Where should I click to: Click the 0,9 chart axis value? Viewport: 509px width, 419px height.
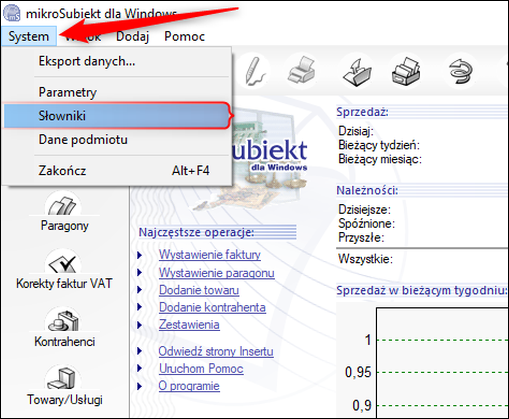coord(362,405)
